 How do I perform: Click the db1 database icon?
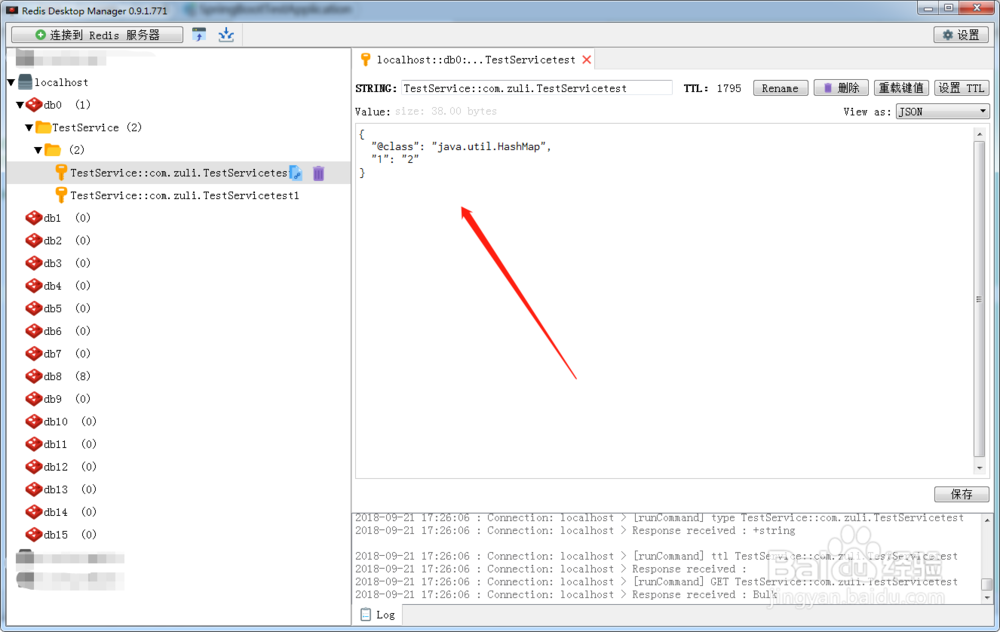point(34,217)
